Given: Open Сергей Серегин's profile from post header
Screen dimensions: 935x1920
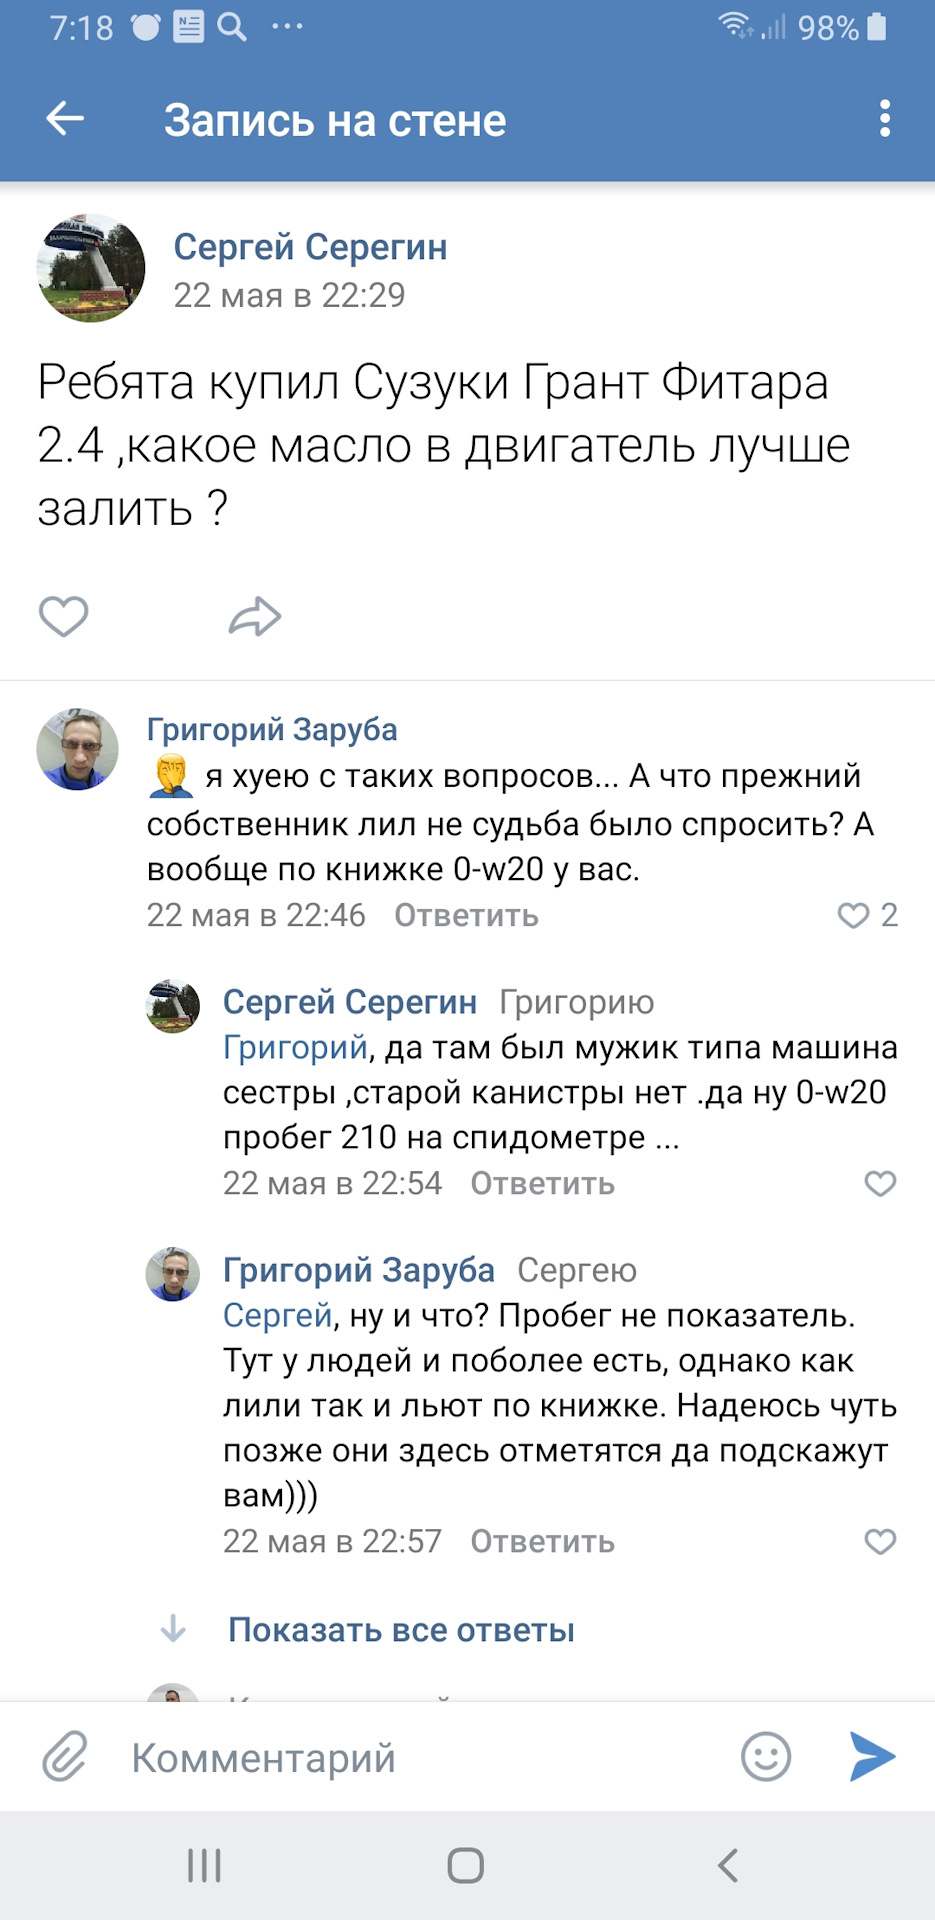Looking at the screenshot, I should (x=310, y=247).
